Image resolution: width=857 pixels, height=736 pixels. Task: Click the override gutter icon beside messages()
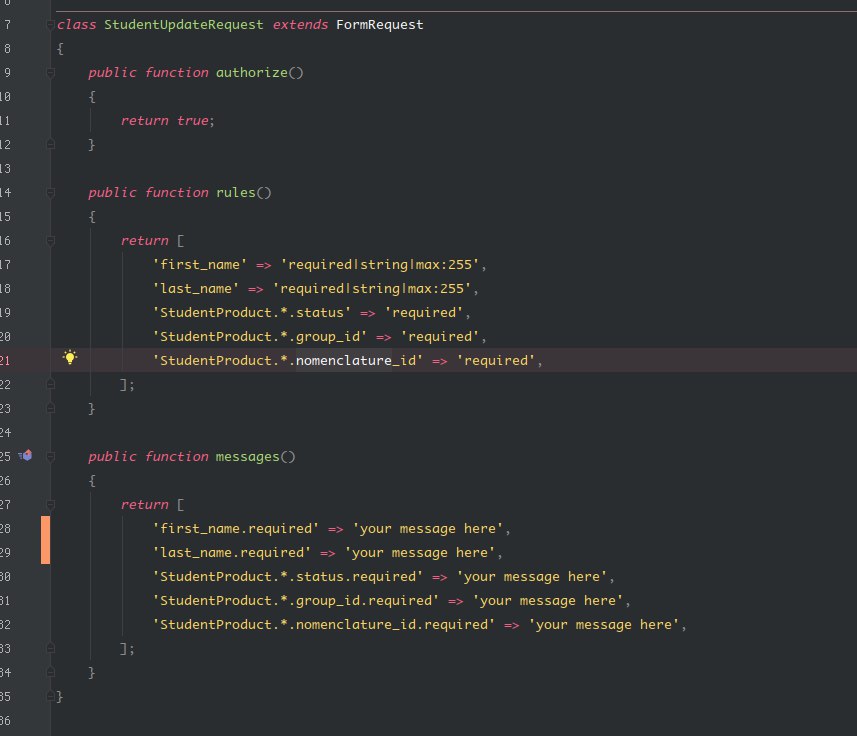25,455
